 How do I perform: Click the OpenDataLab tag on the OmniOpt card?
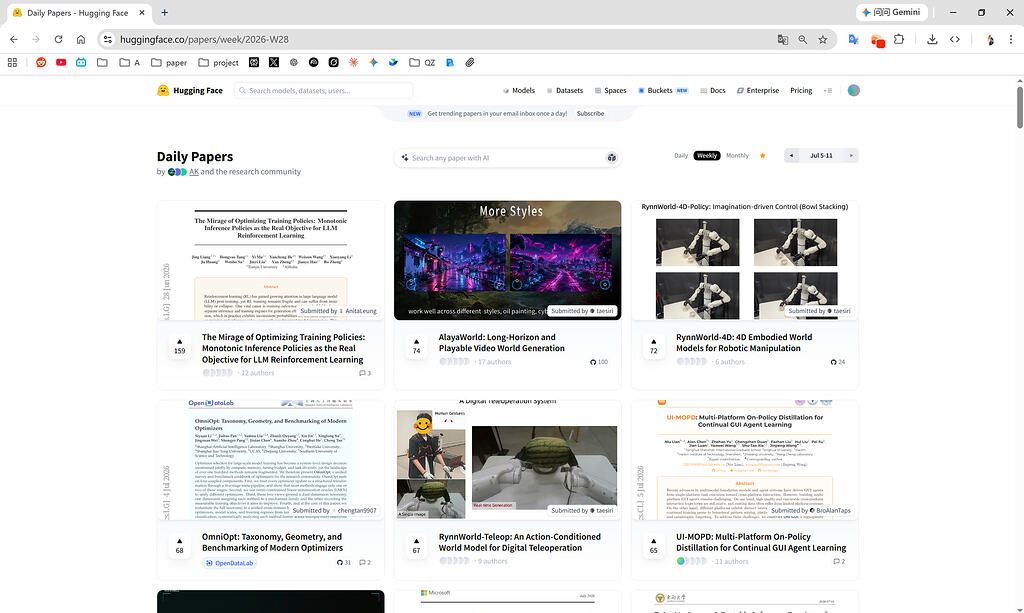pyautogui.click(x=229, y=563)
